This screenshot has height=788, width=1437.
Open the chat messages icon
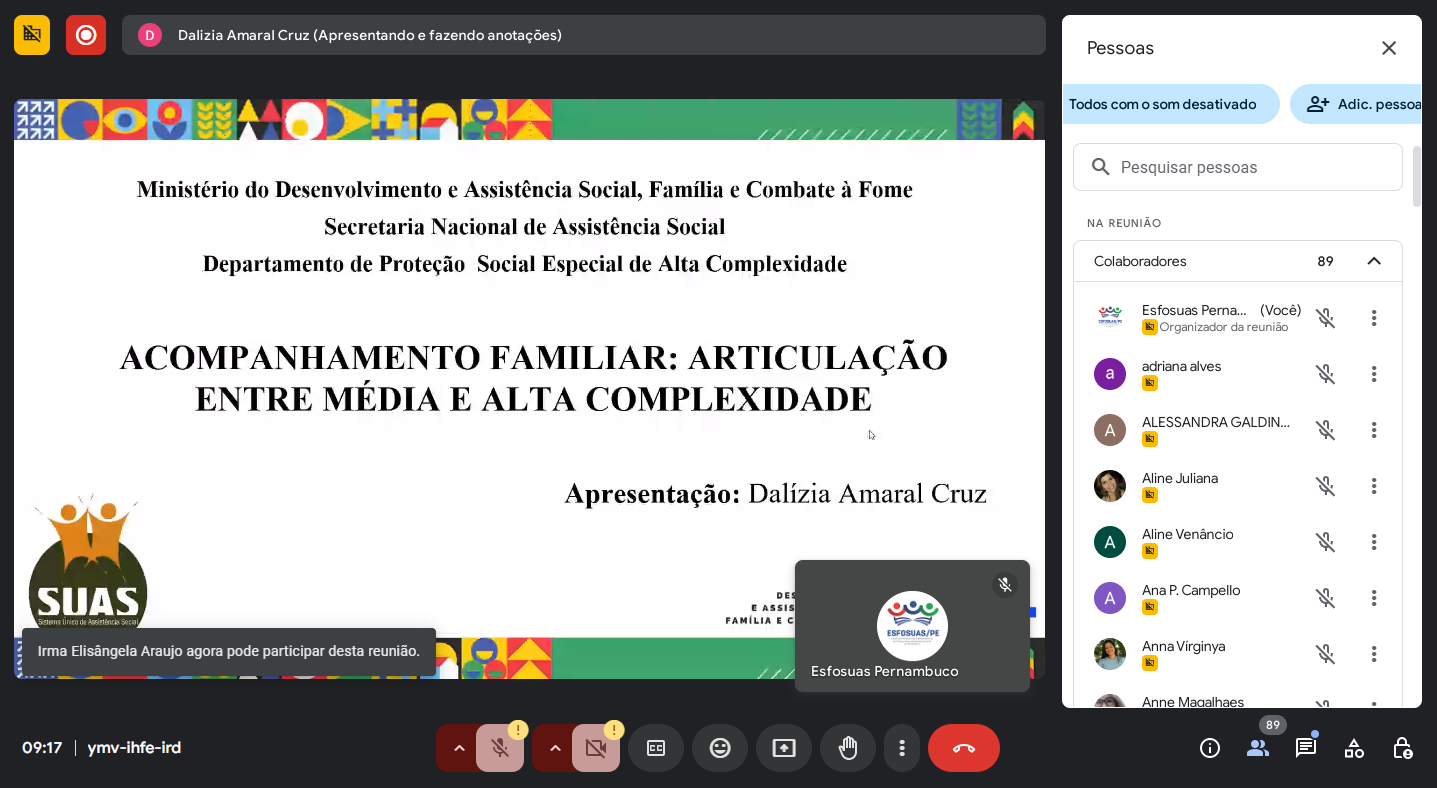(x=1305, y=748)
